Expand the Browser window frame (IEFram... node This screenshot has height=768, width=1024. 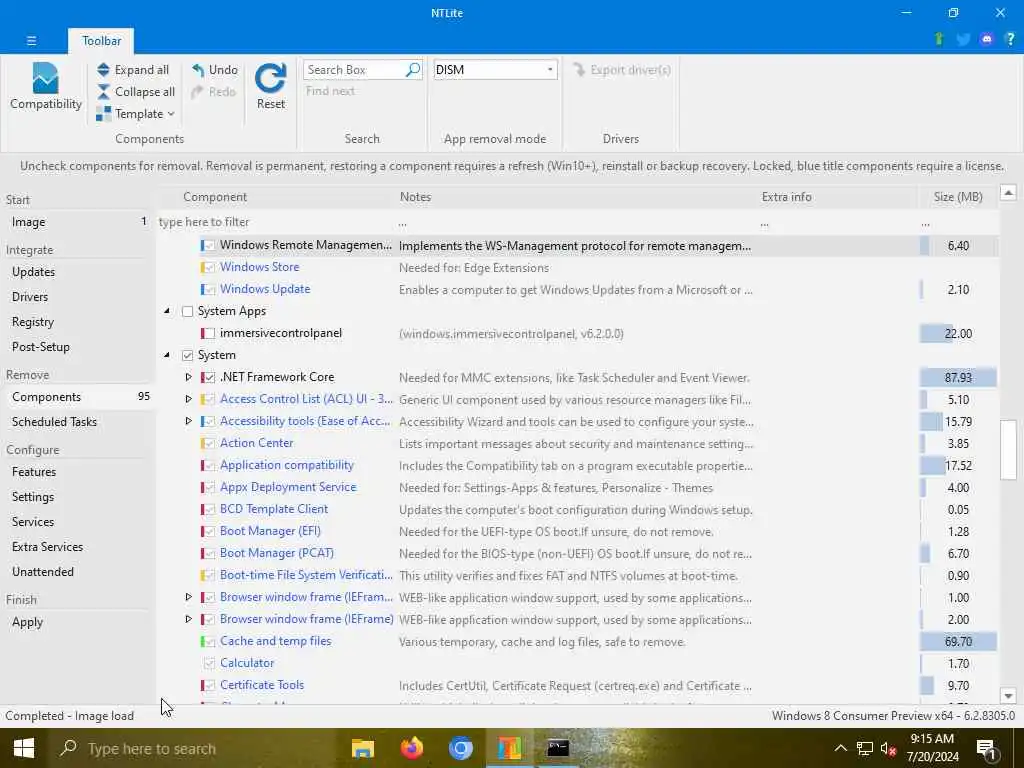(x=189, y=597)
